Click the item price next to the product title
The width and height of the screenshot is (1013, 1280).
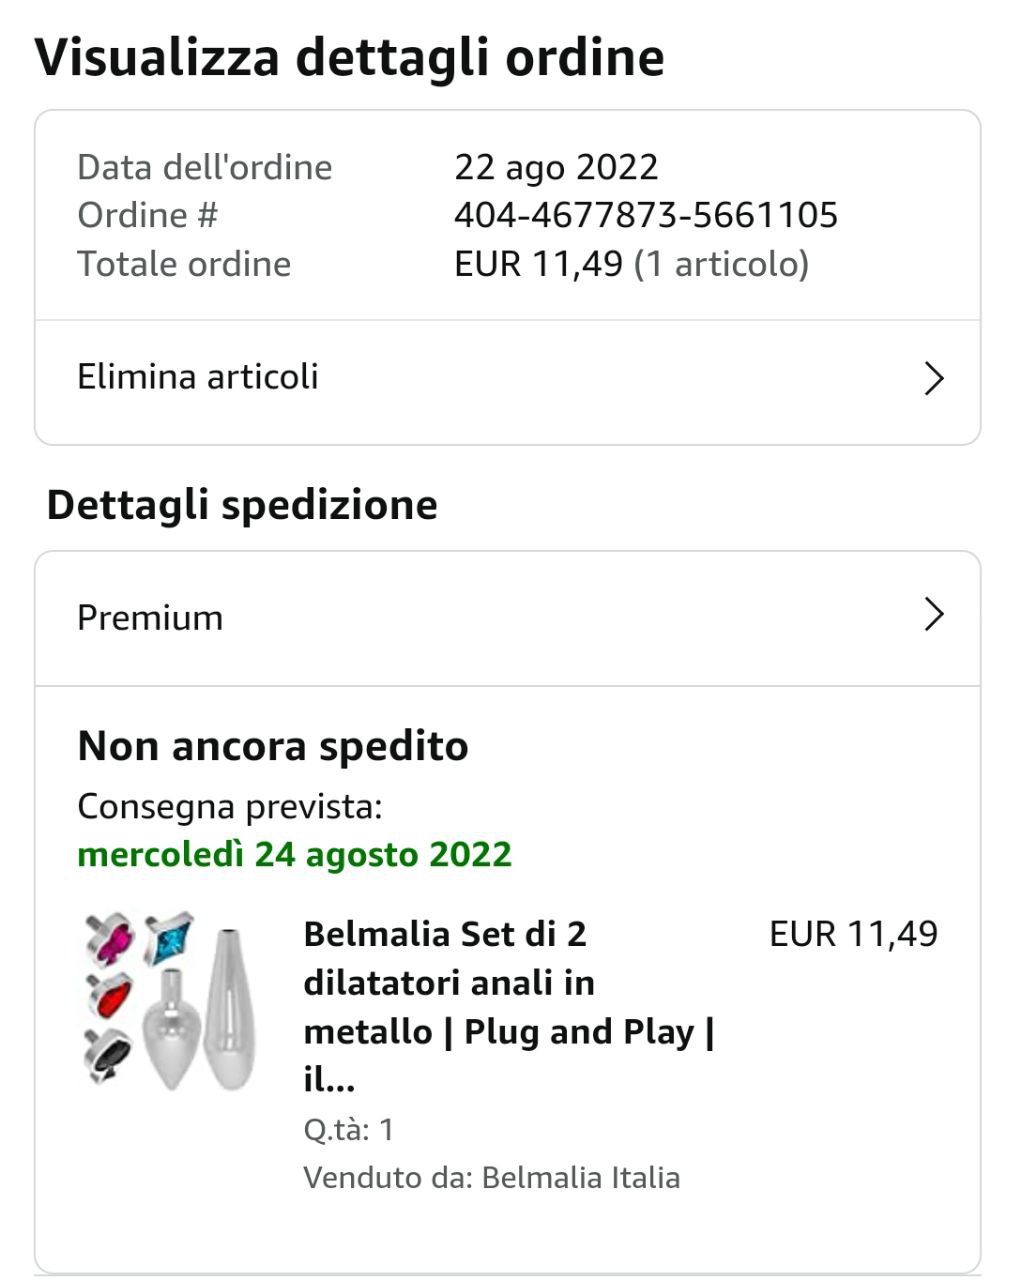pos(853,934)
